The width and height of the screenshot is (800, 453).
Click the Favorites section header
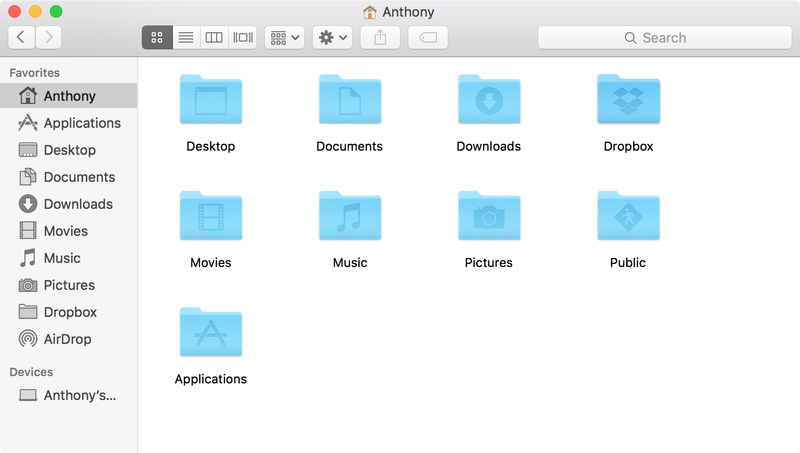click(x=35, y=73)
